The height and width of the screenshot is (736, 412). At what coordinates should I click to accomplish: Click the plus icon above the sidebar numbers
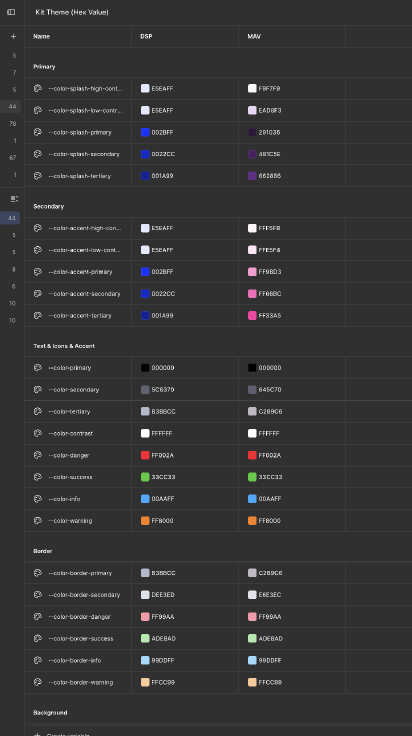click(13, 36)
